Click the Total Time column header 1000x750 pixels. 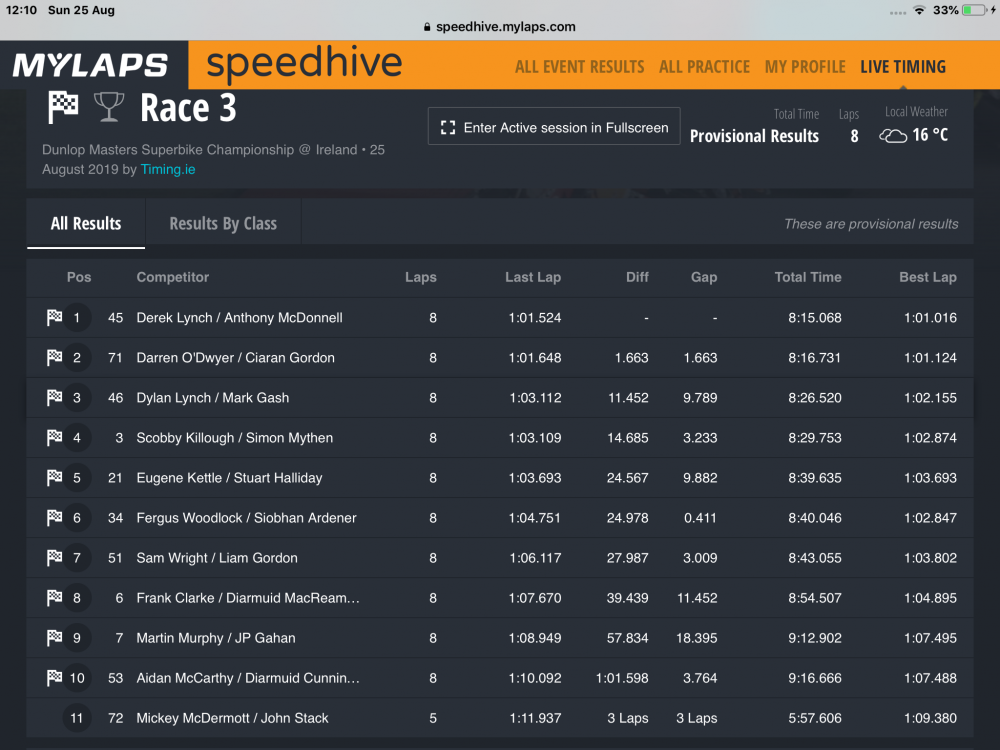tap(808, 277)
